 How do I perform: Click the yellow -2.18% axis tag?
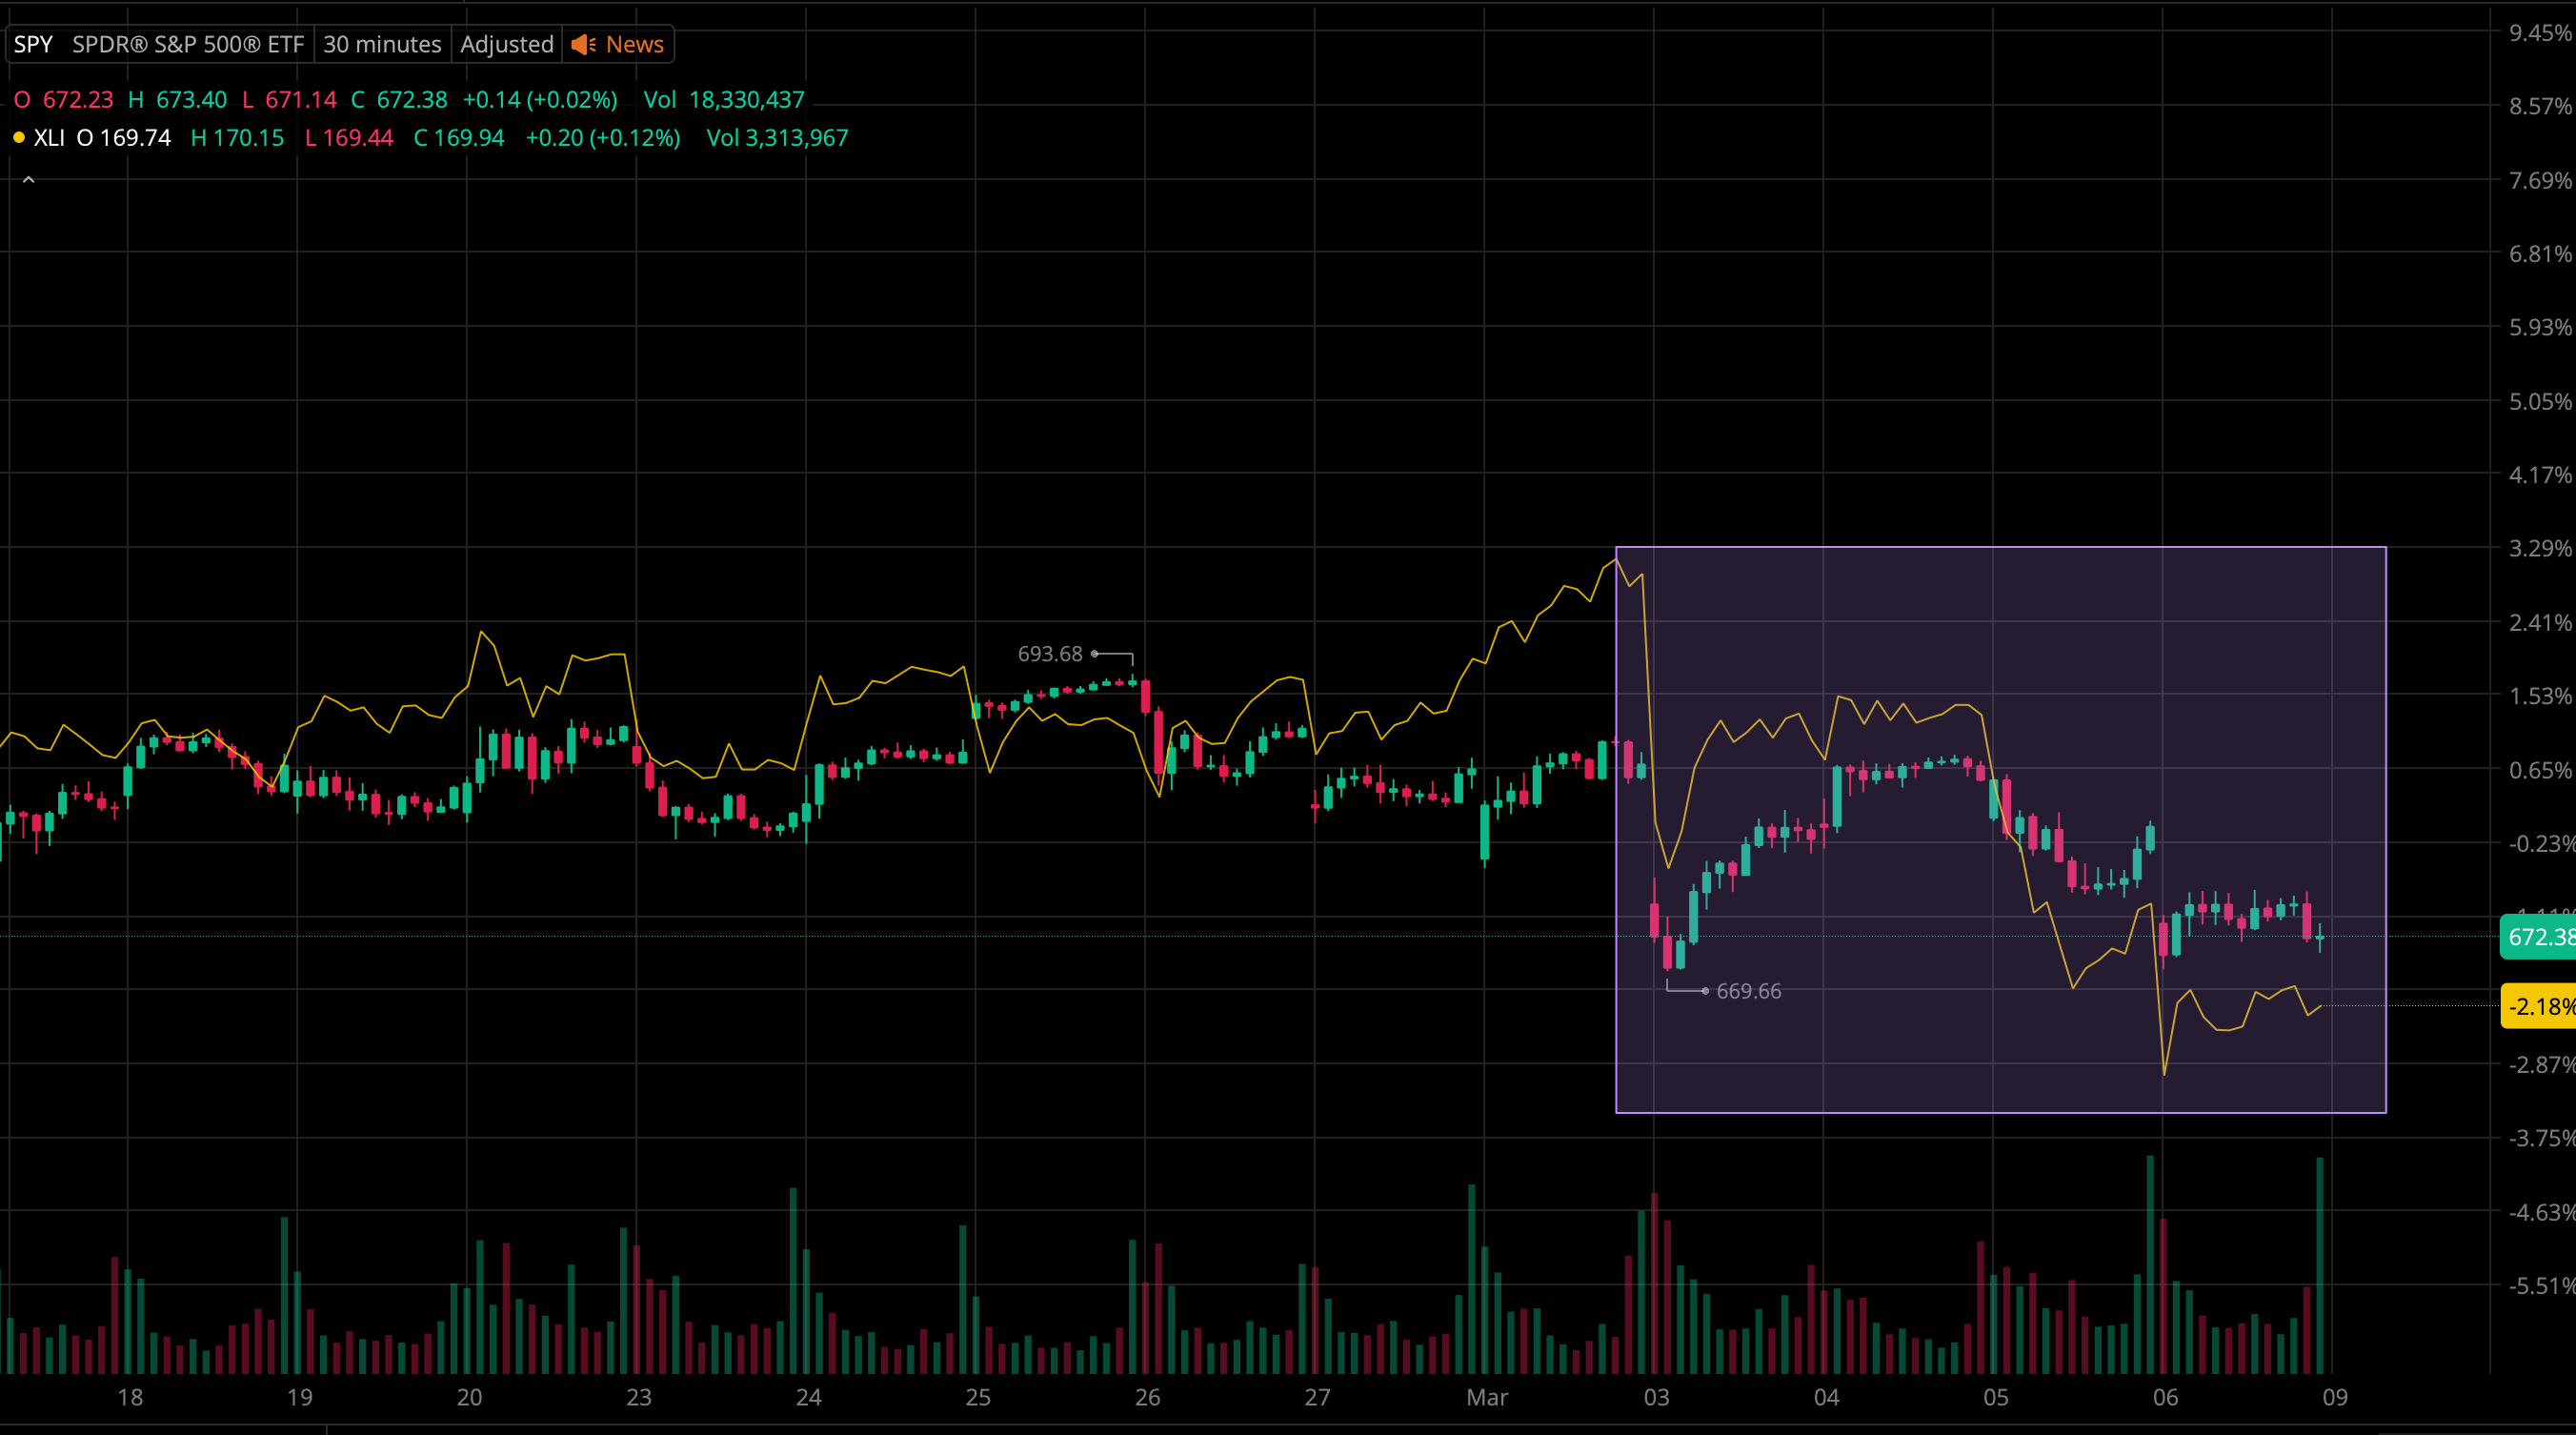click(x=2538, y=1006)
